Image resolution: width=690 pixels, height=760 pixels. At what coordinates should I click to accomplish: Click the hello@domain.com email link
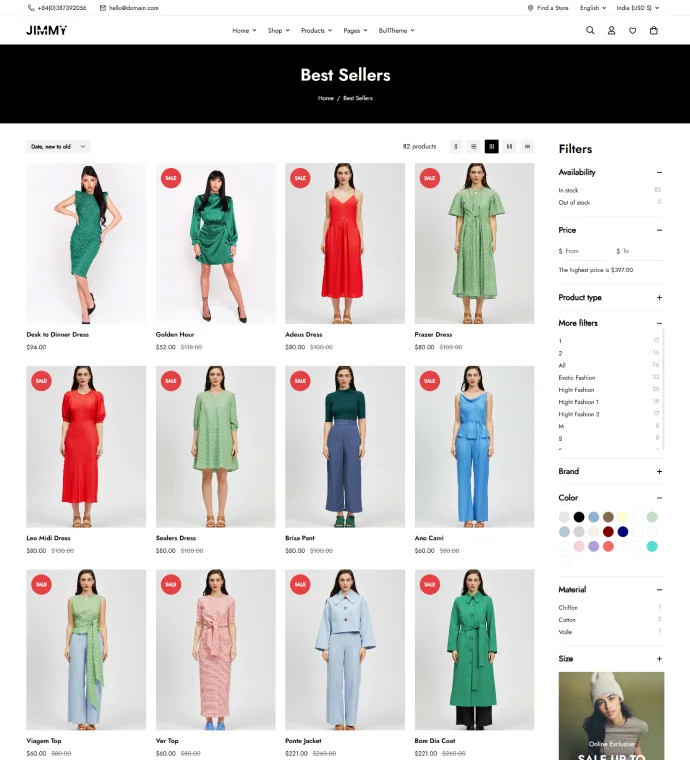133,8
